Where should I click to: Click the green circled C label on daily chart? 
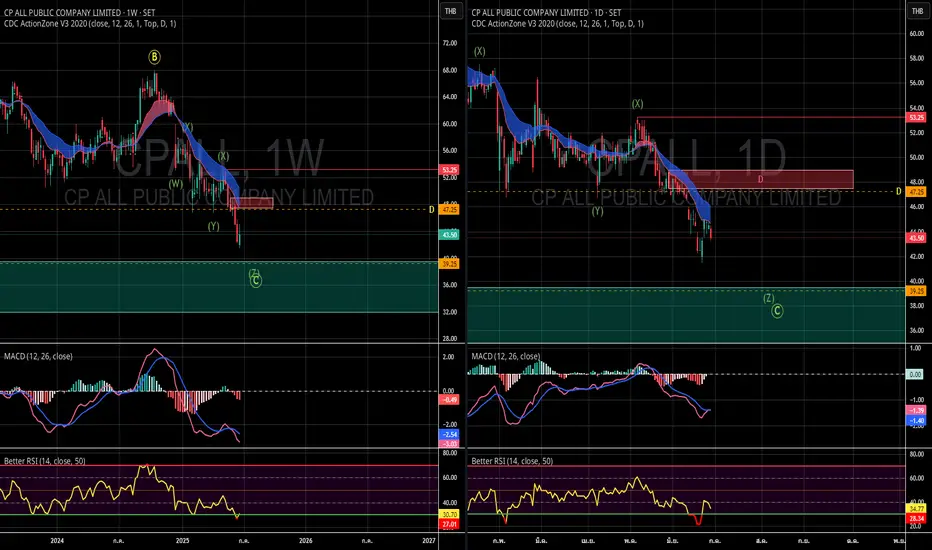tap(777, 310)
